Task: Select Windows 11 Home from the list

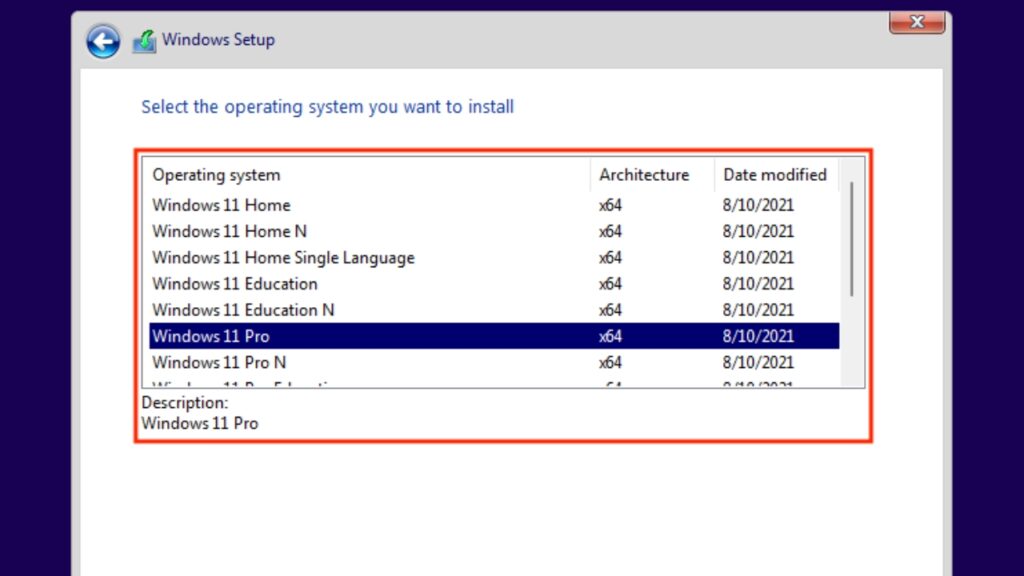Action: (x=221, y=205)
